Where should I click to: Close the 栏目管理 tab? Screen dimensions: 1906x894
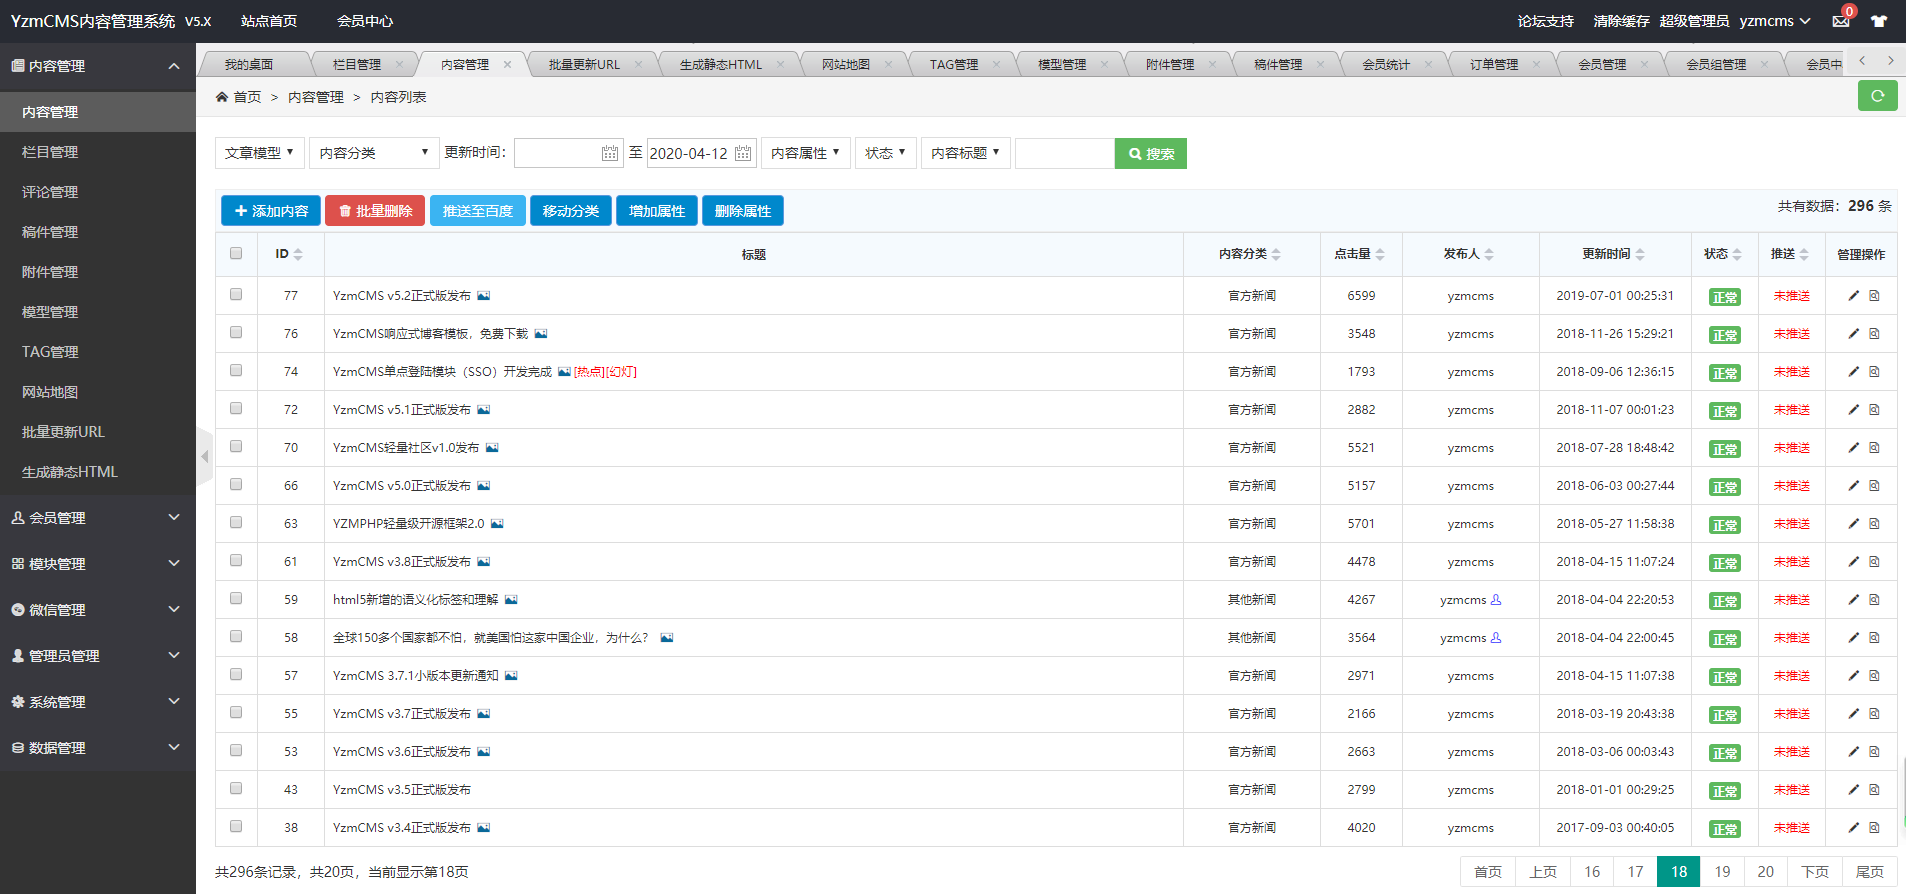click(x=399, y=64)
